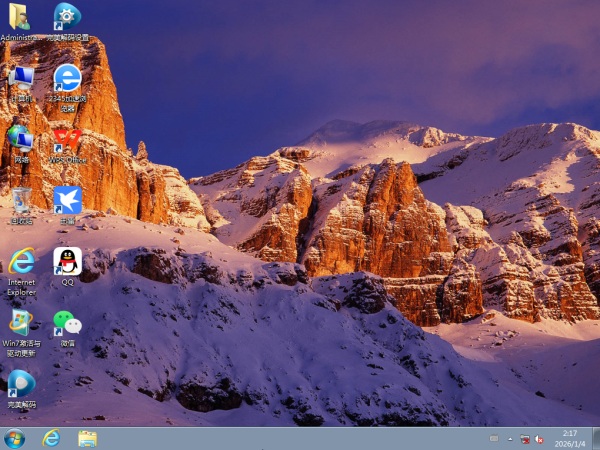Select the 完美解码 player desktop icon
Screen dimensions: 600x450
coord(20,384)
